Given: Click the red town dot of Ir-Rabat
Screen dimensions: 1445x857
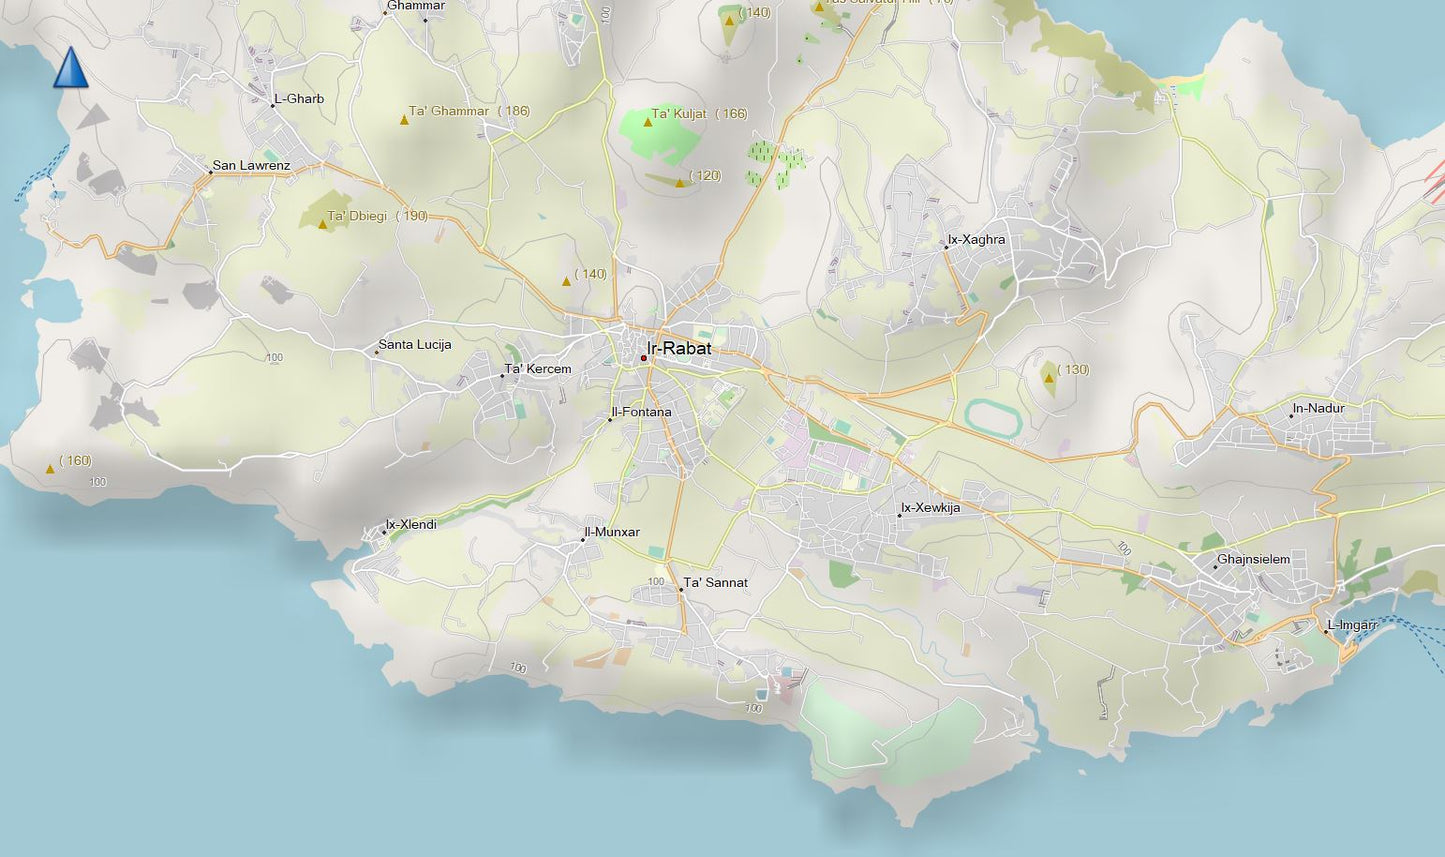Looking at the screenshot, I should 644,358.
